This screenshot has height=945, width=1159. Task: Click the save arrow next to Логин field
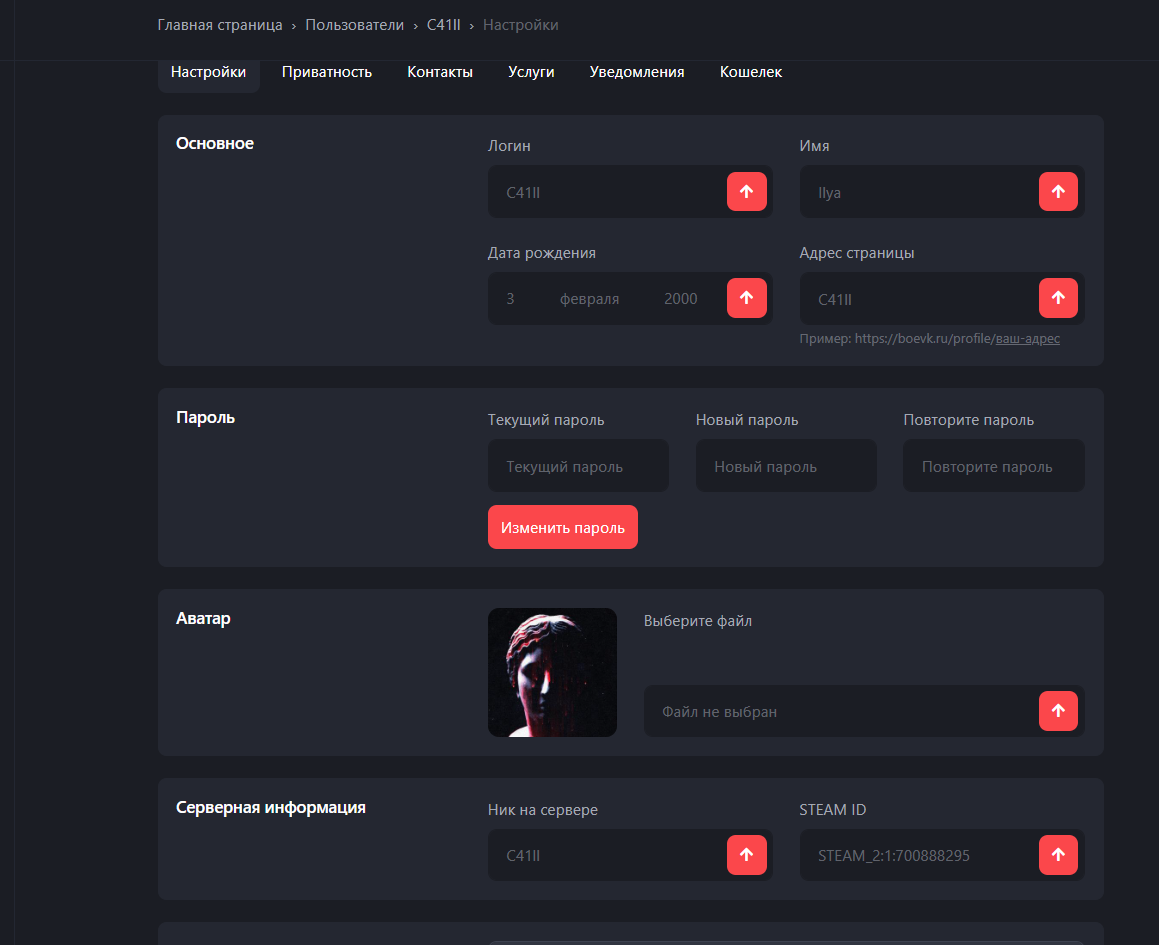tap(746, 192)
